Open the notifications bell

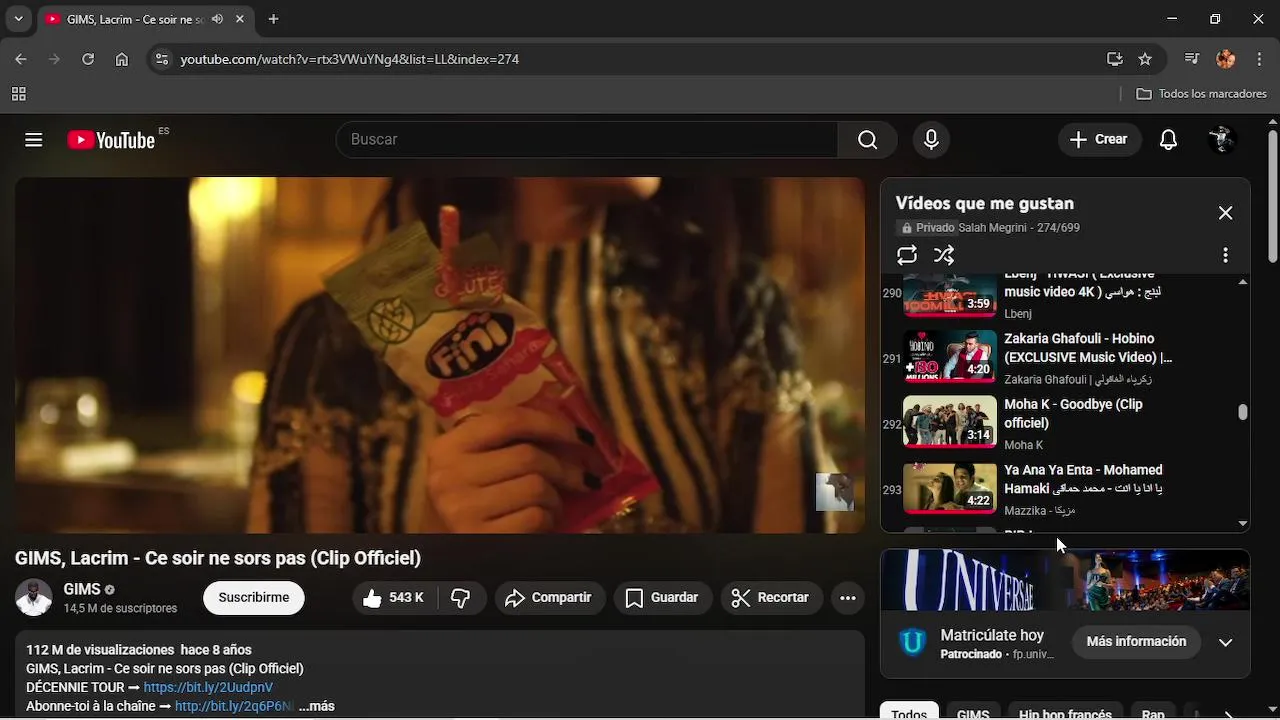pos(1168,140)
